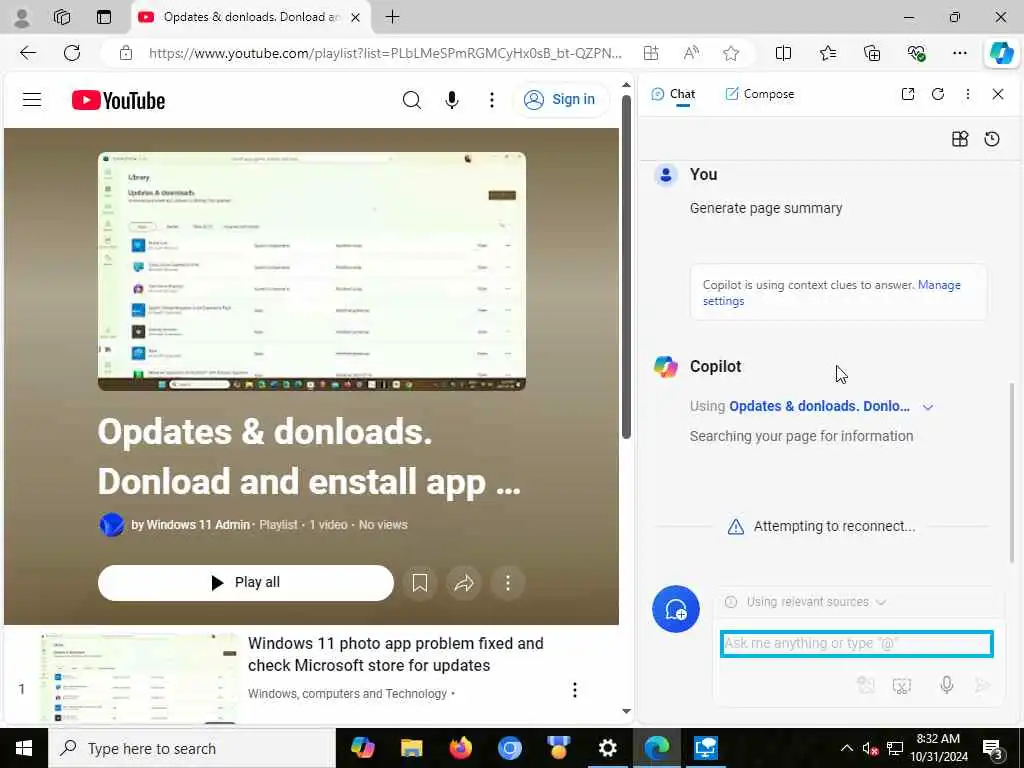Screen dimensions: 1024x768
Task: Save playlist with bookmark icon
Action: click(x=420, y=583)
